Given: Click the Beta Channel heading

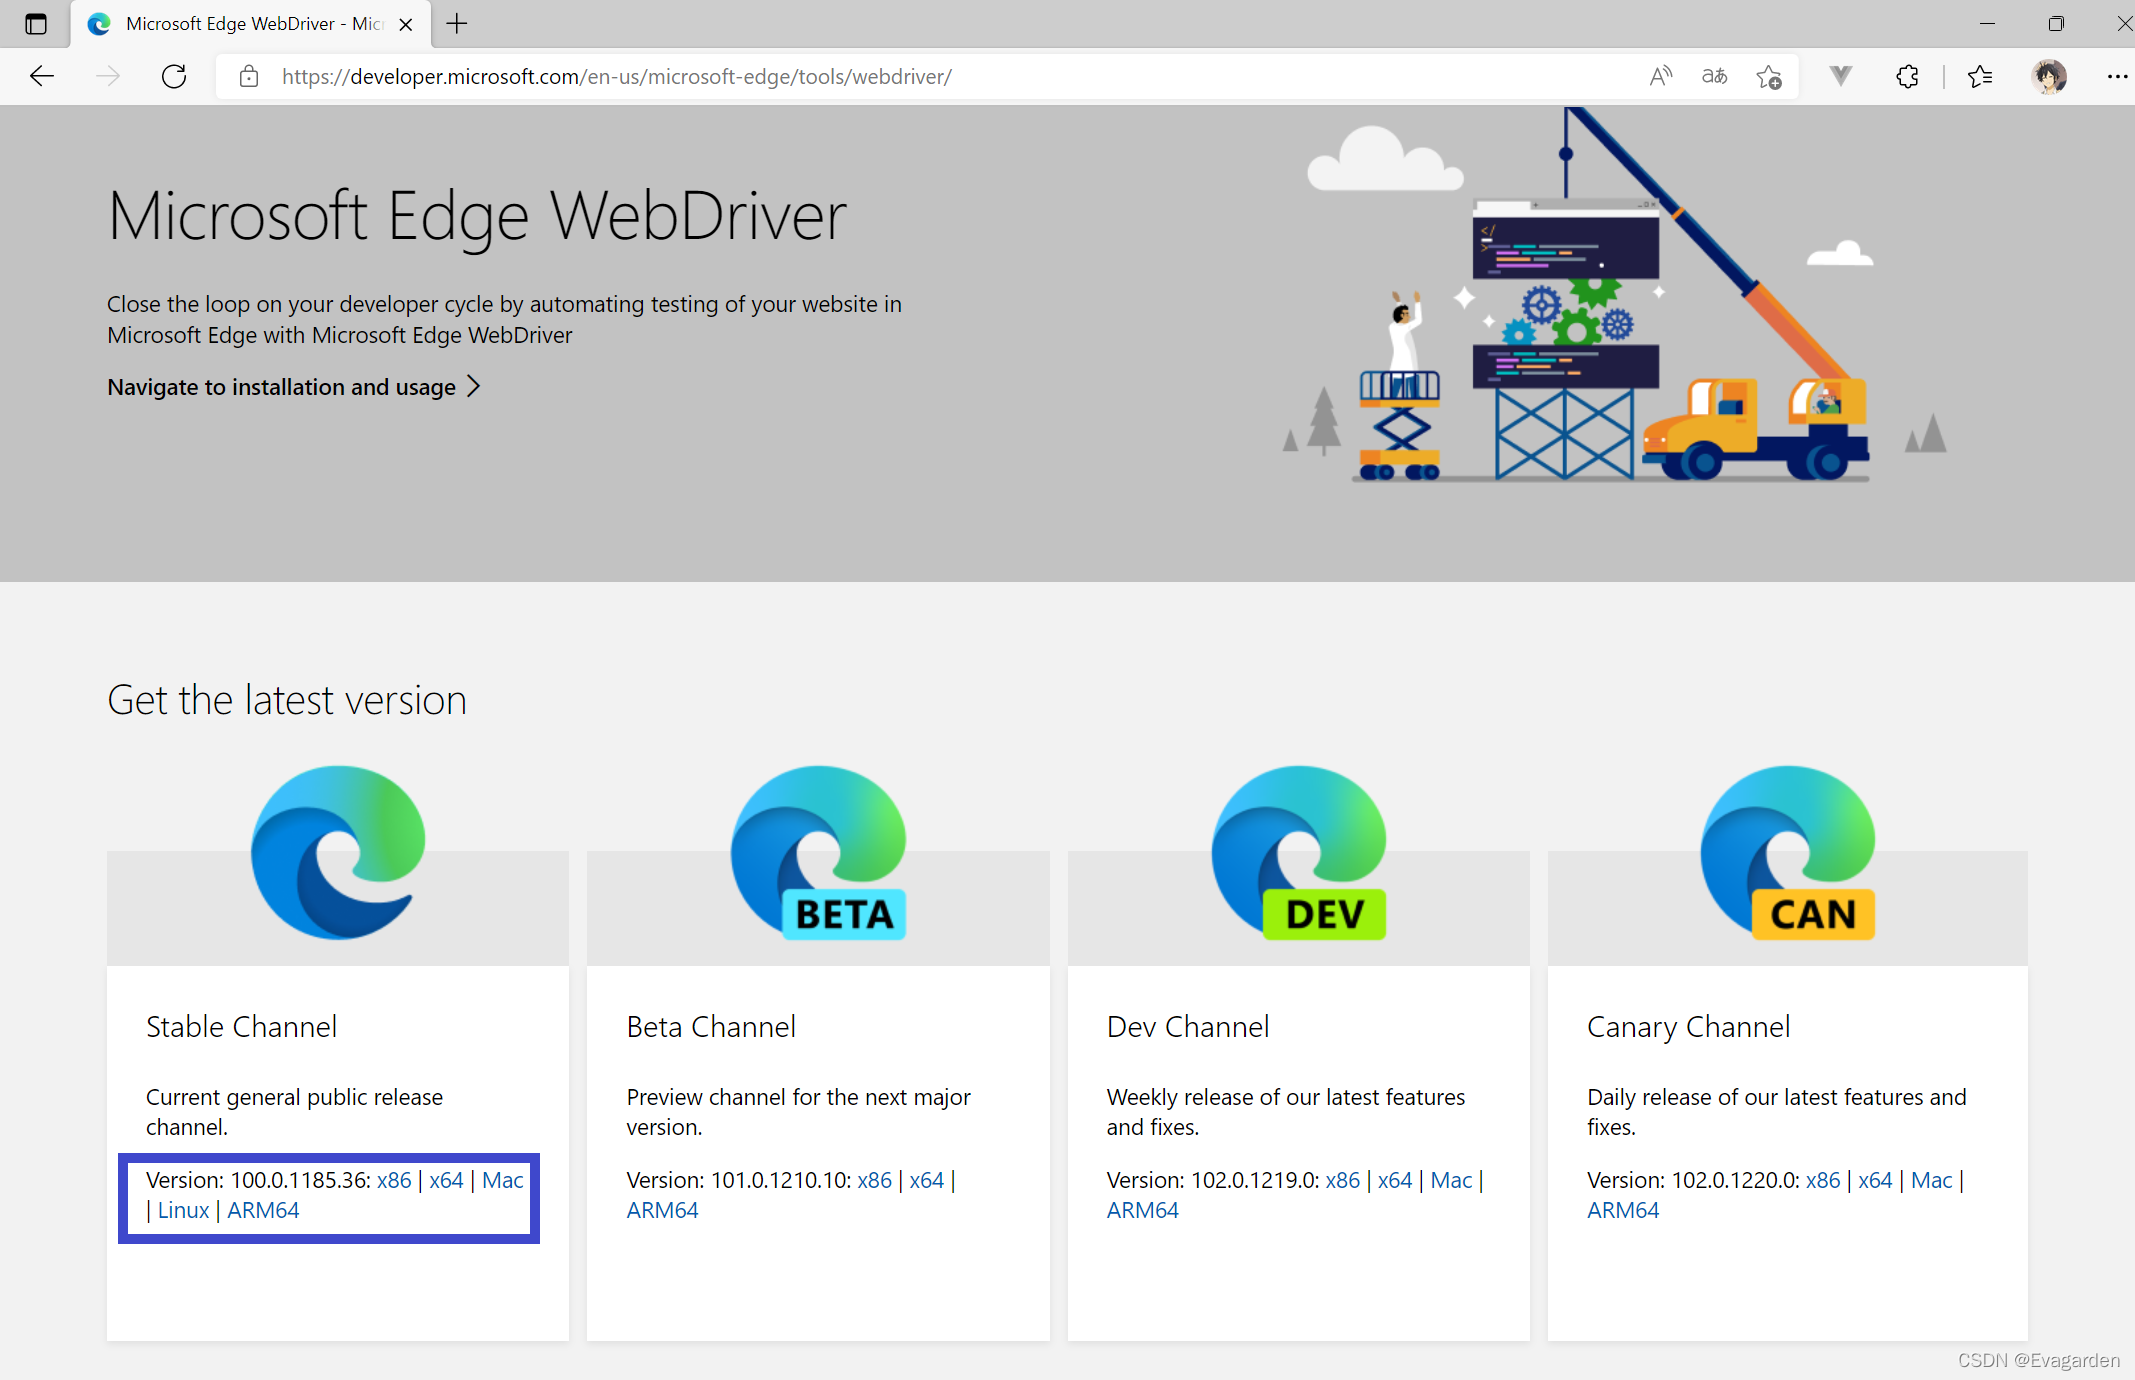Looking at the screenshot, I should [711, 1027].
